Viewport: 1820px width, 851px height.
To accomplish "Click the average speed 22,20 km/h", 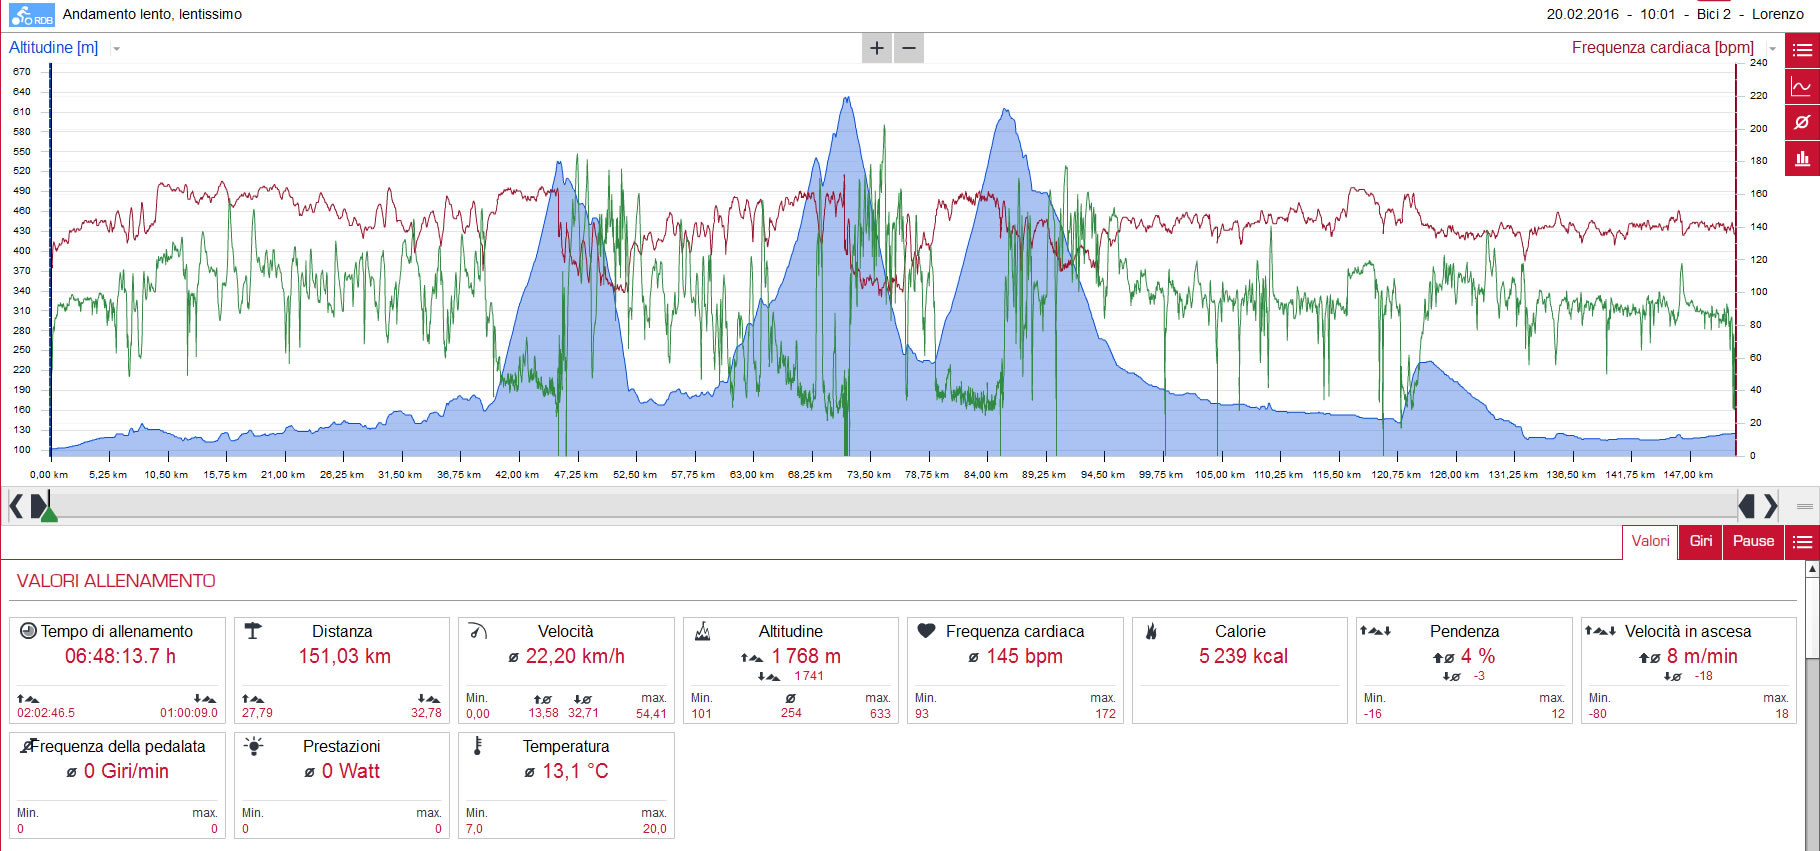I will [575, 657].
